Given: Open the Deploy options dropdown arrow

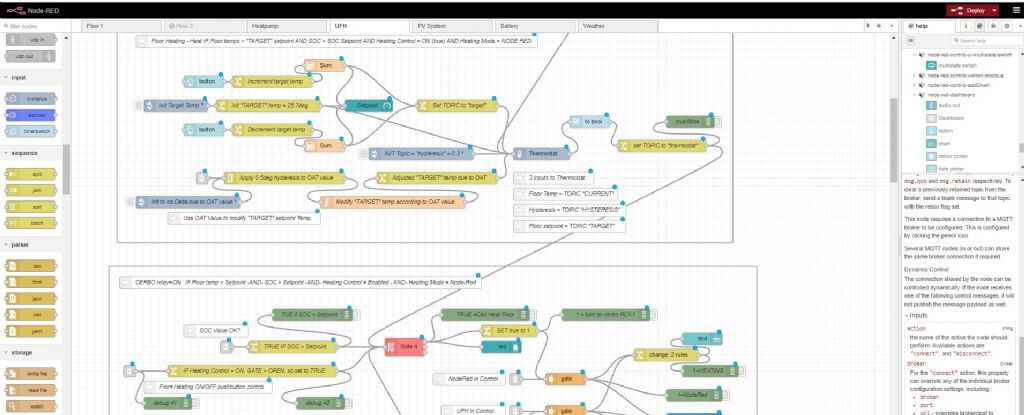Looking at the screenshot, I should [995, 10].
